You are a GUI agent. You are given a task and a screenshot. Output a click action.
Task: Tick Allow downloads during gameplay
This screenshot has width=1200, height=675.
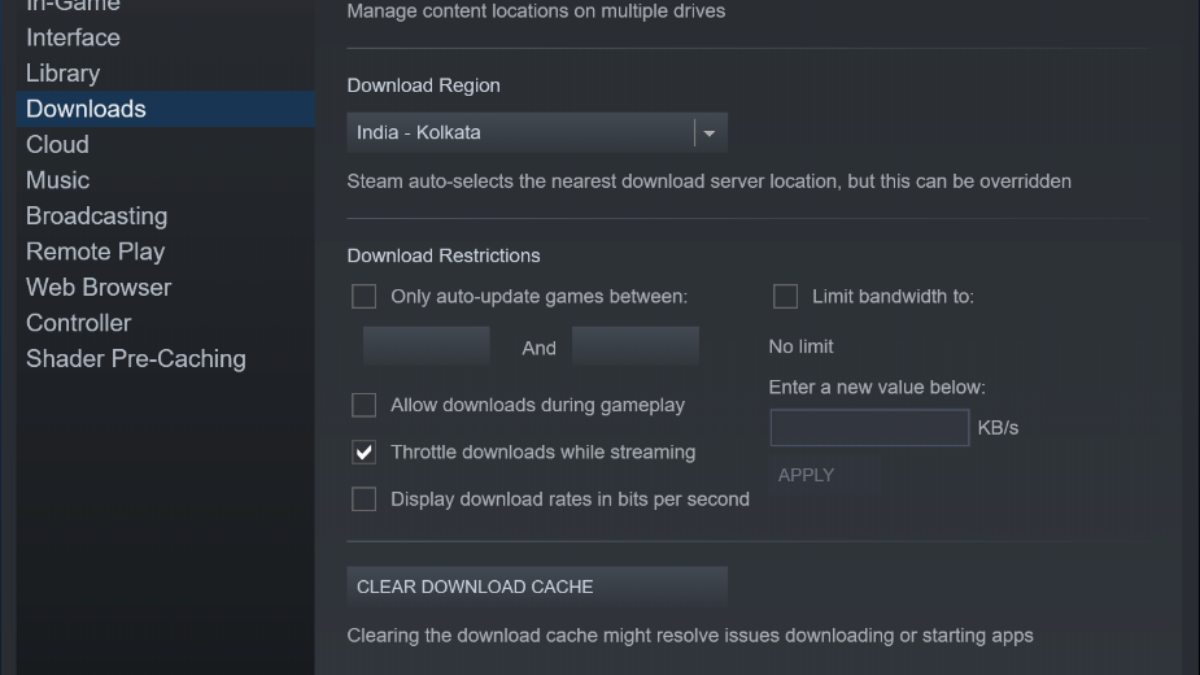coord(364,405)
